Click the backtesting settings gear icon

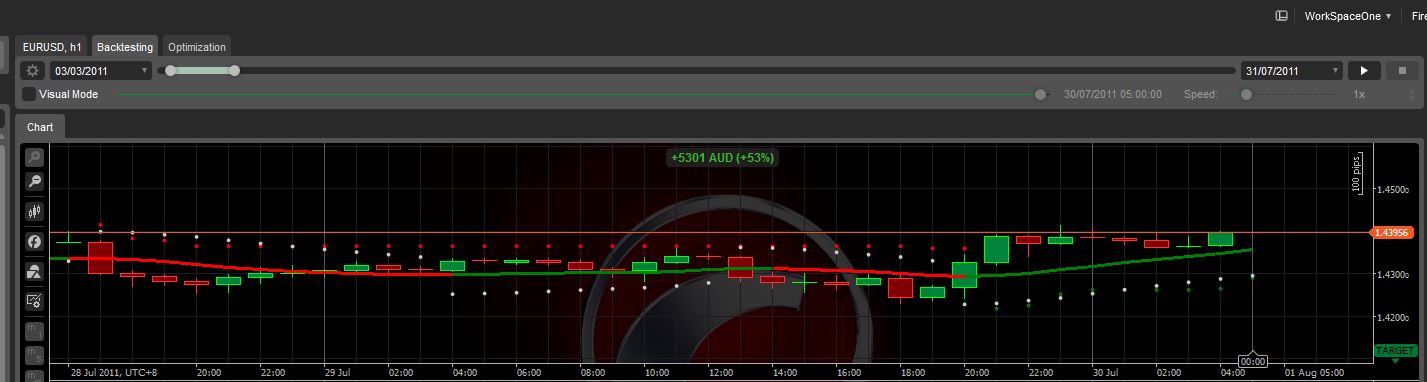(x=33, y=71)
